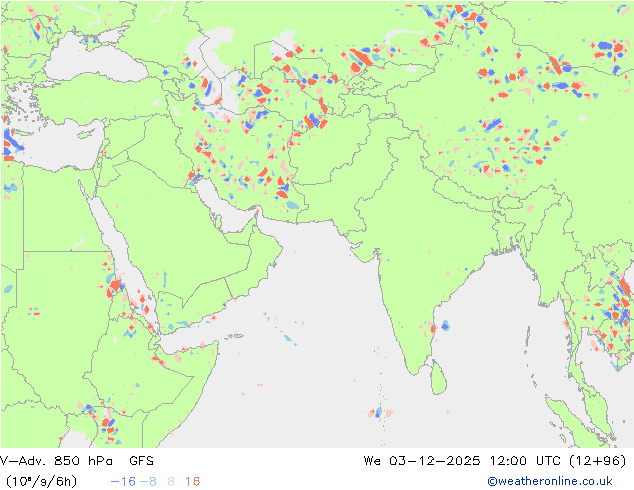This screenshot has width=634, height=490.
Task: Click the -8 legend value
Action: point(148,481)
